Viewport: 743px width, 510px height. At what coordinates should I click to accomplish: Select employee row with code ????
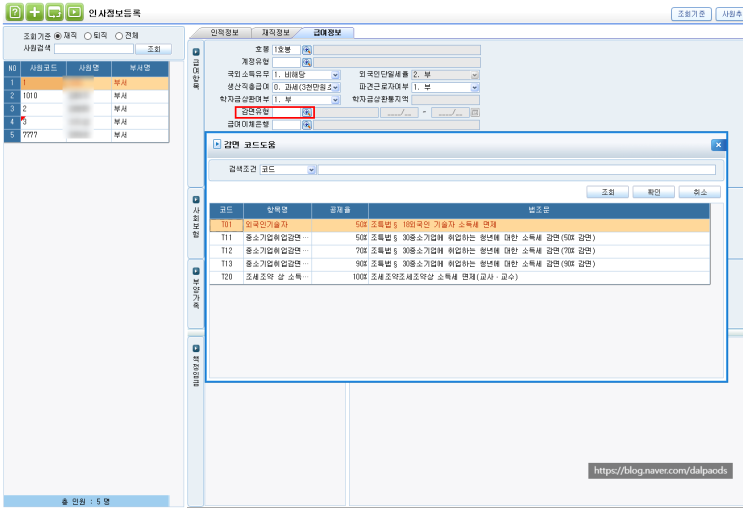(86, 135)
